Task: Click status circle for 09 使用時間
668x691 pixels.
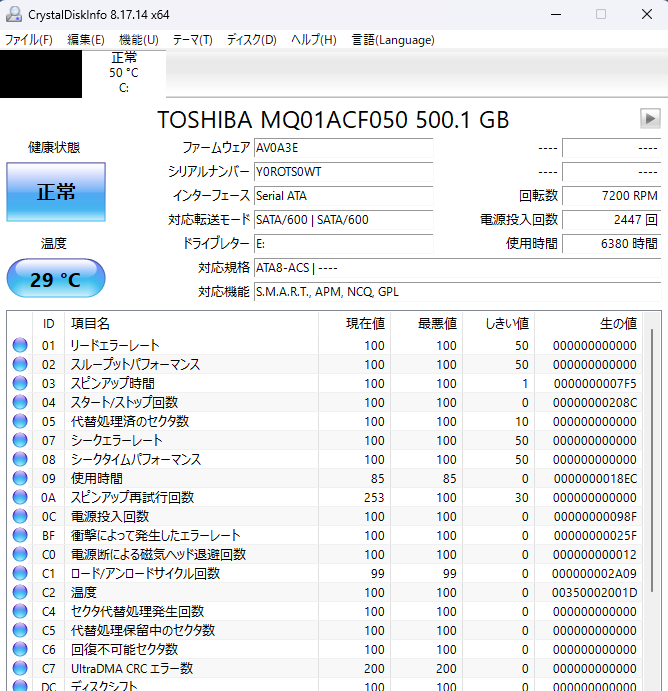Action: [20, 478]
